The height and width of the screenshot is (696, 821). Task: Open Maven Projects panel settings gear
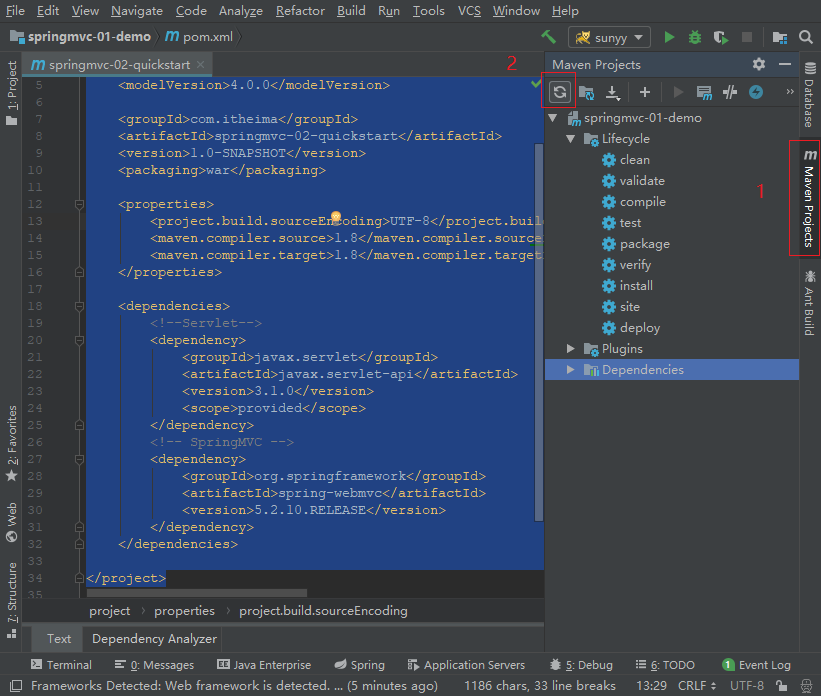[759, 64]
